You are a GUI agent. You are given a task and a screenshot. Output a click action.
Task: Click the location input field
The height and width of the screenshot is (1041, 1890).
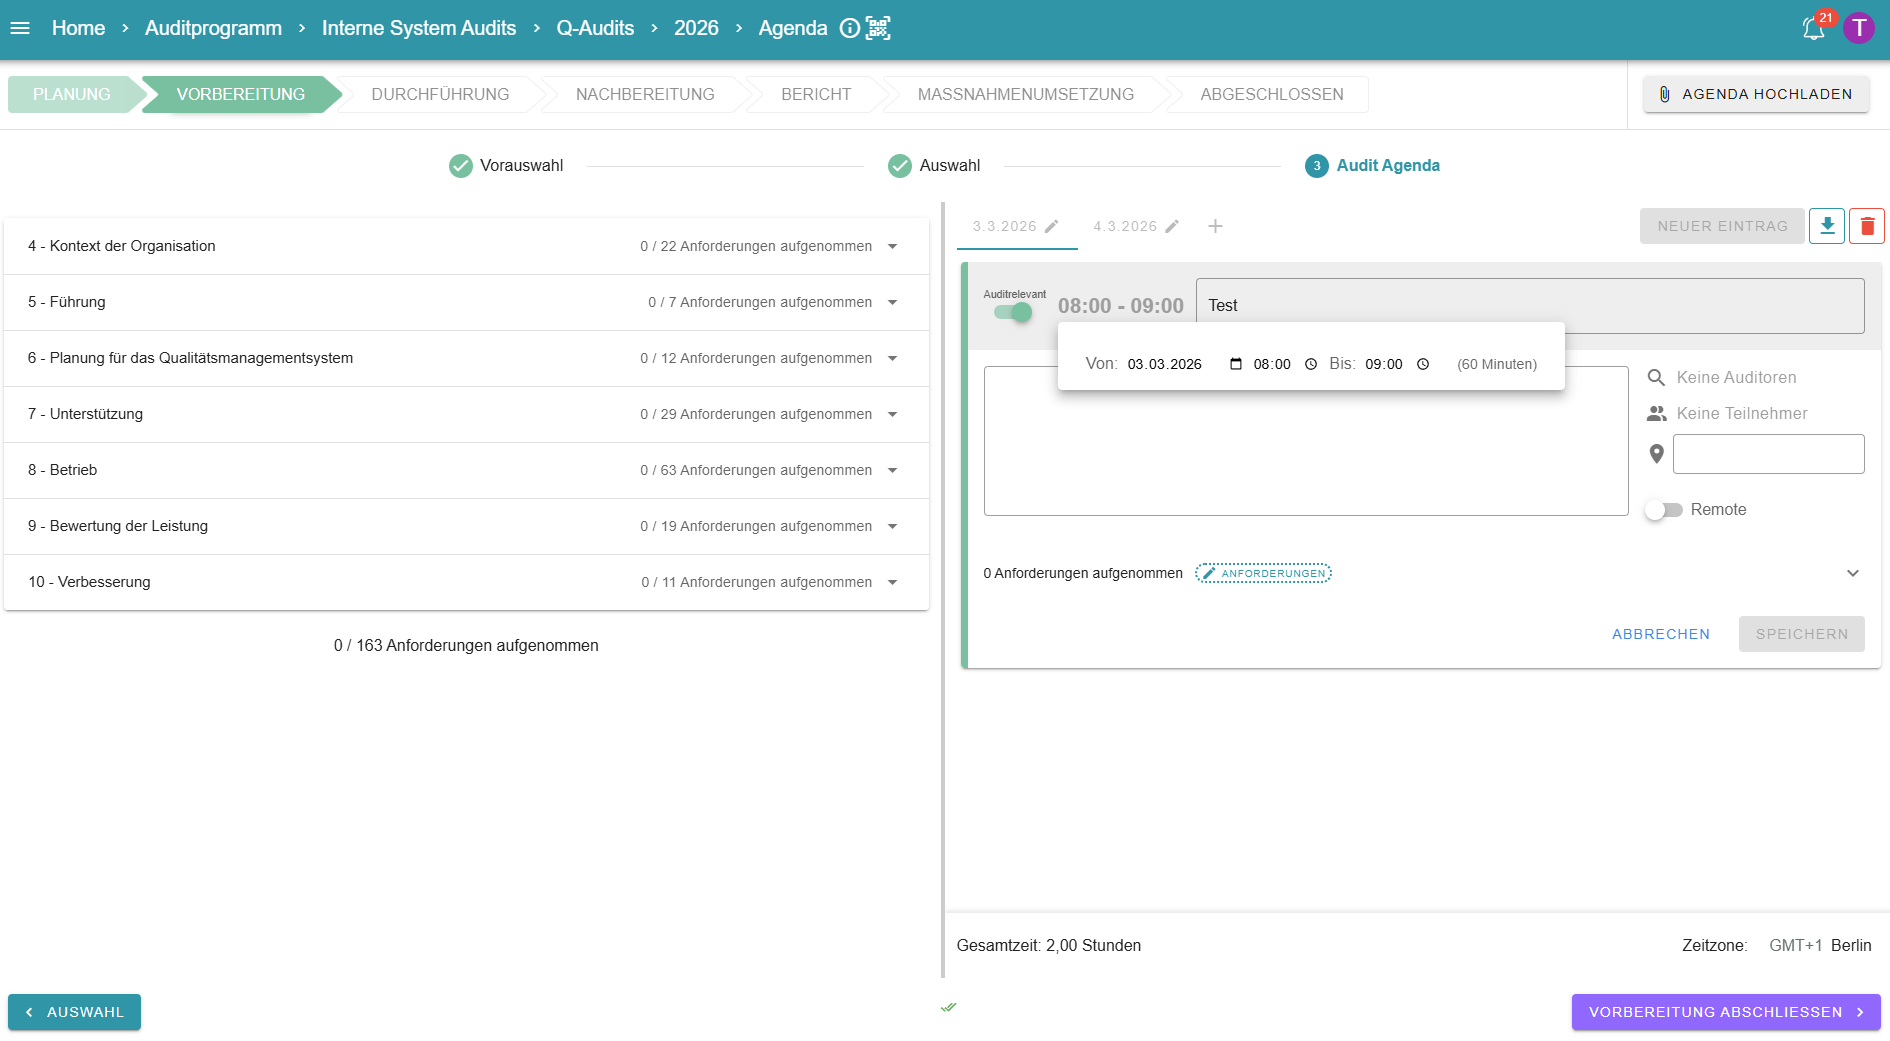coord(1768,454)
